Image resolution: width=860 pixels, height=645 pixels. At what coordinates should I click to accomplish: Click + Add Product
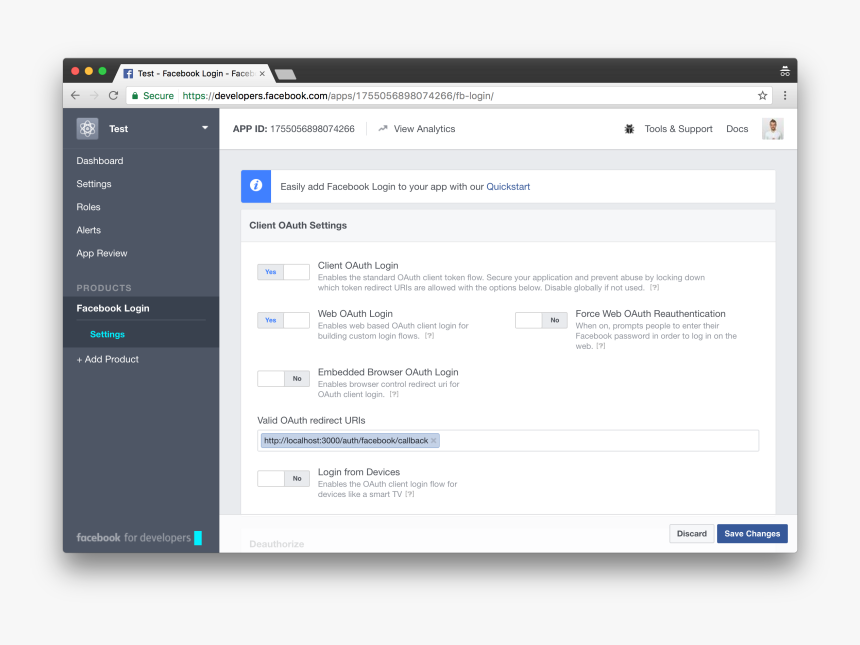[108, 359]
